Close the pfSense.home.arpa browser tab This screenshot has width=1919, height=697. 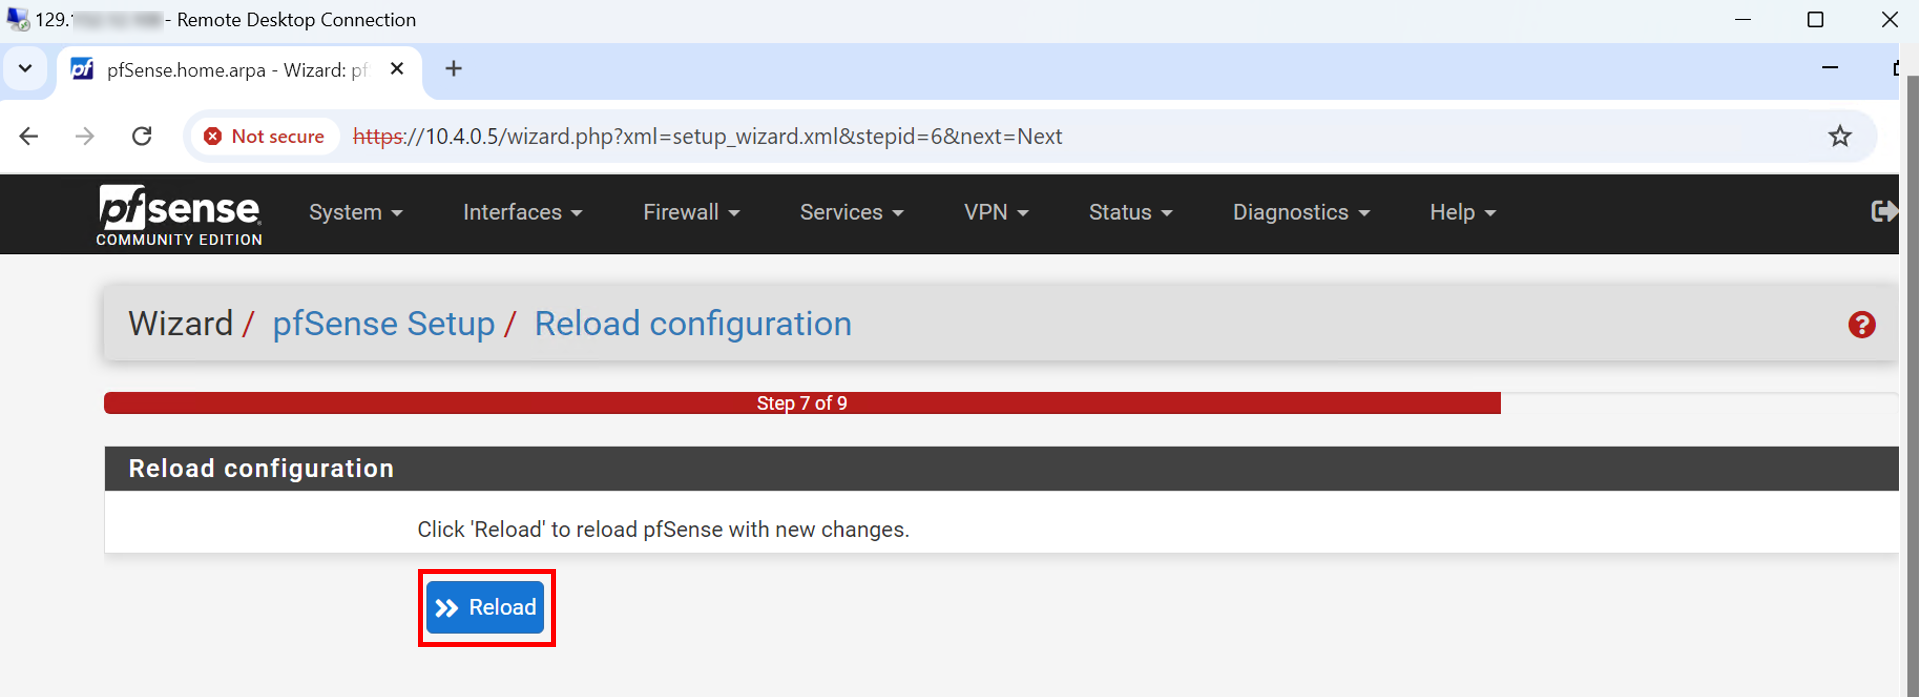tap(397, 69)
